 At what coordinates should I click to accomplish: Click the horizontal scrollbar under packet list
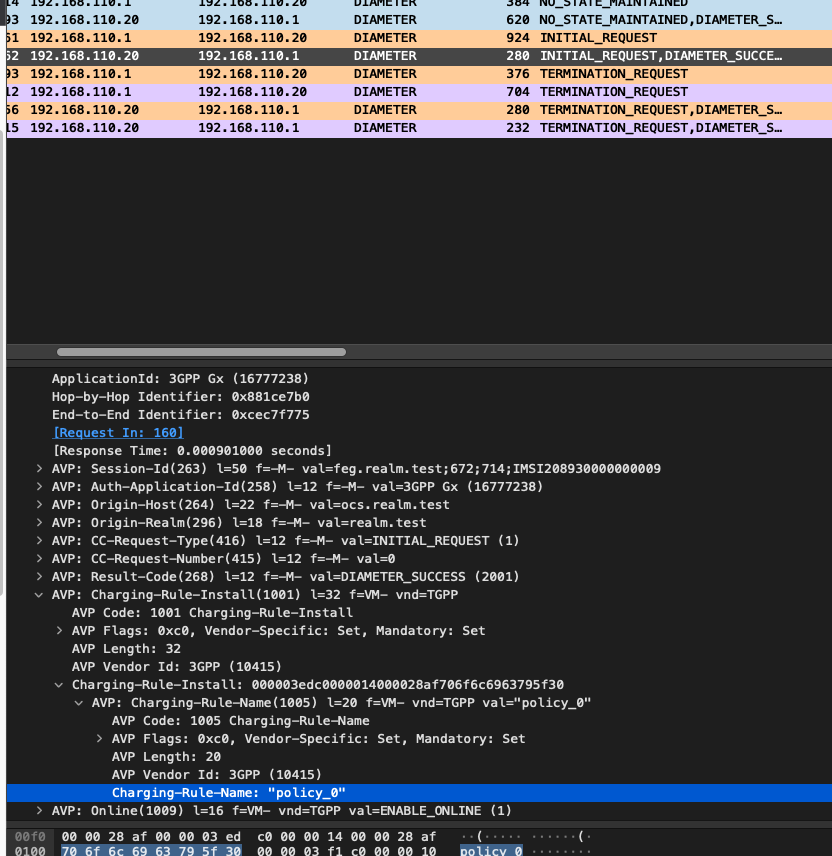(x=200, y=351)
